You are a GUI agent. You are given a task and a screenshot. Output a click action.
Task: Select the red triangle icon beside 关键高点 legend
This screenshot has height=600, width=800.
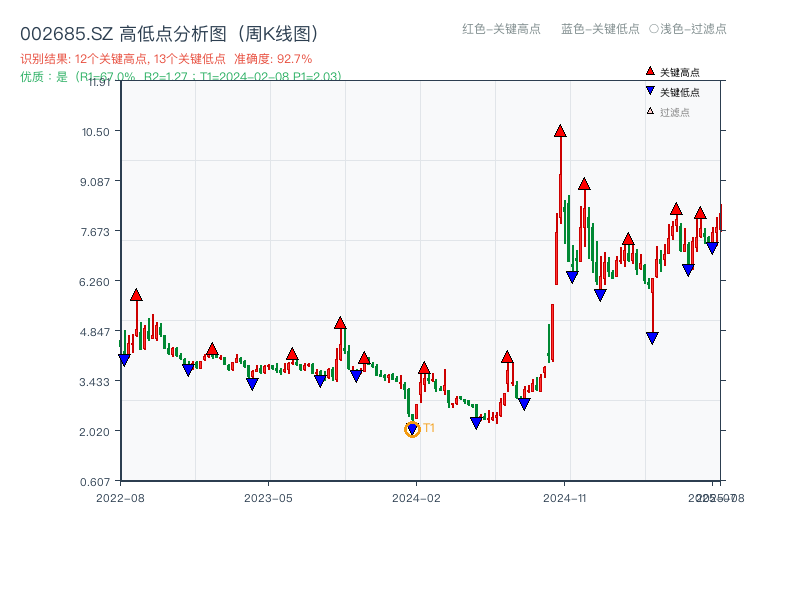(650, 71)
